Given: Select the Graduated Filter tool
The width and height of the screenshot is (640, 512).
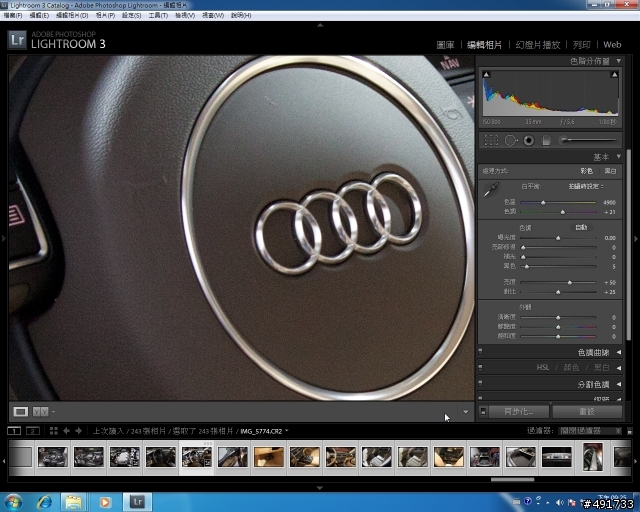Looking at the screenshot, I should (x=546, y=140).
